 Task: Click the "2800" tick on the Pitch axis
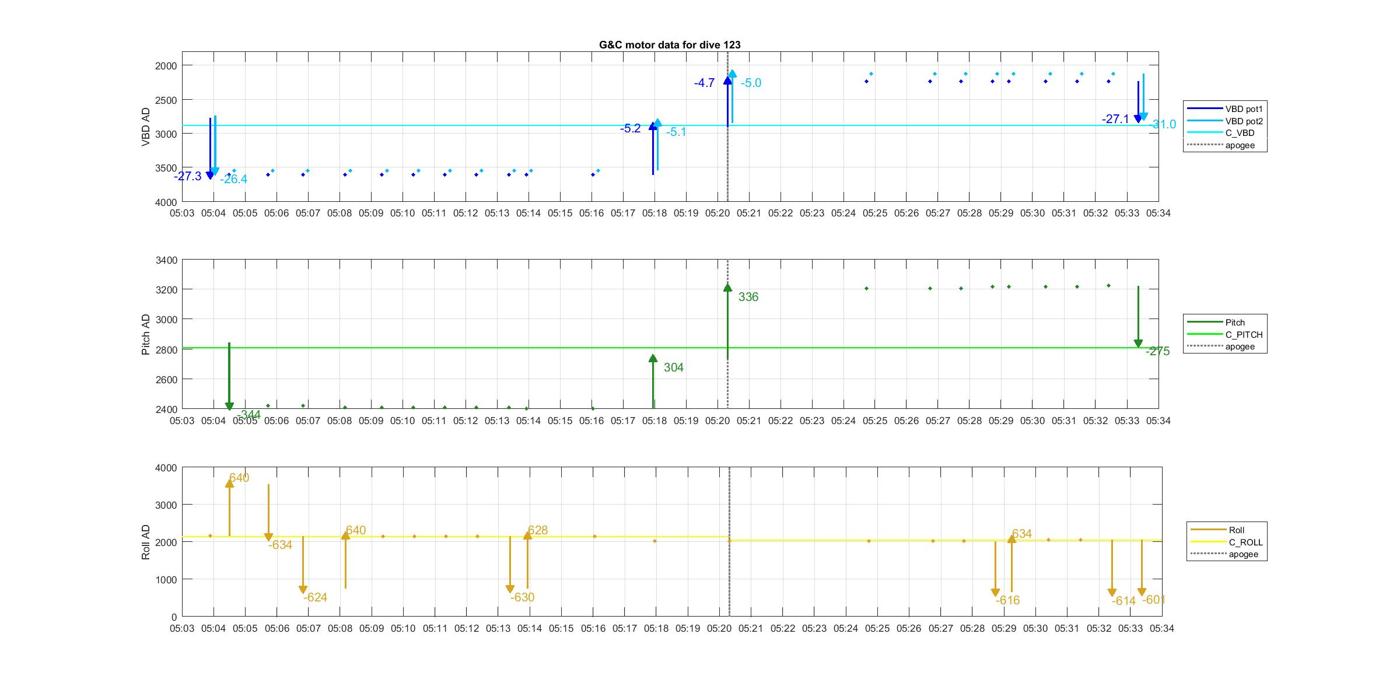coord(166,350)
